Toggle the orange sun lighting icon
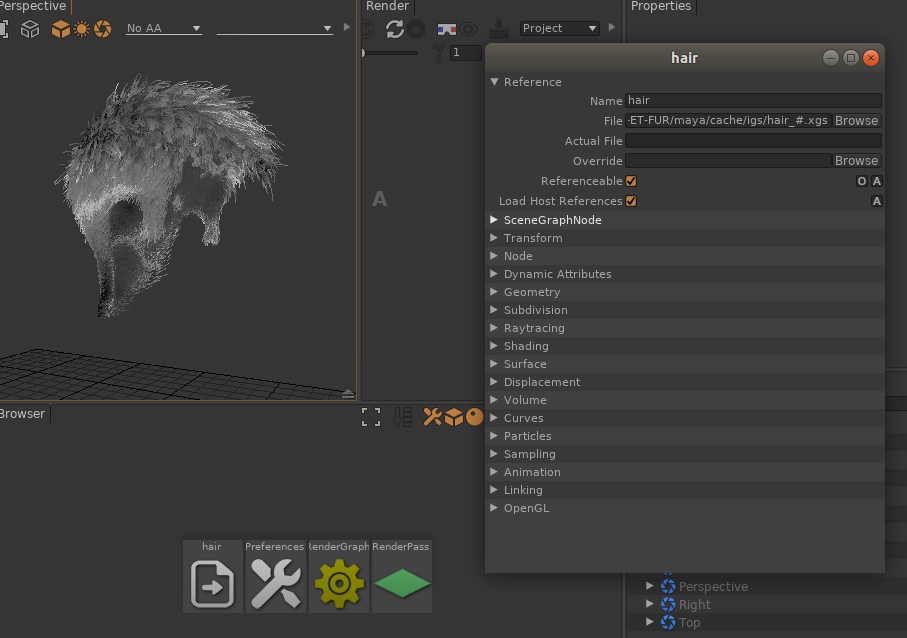The width and height of the screenshot is (907, 638). click(81, 29)
